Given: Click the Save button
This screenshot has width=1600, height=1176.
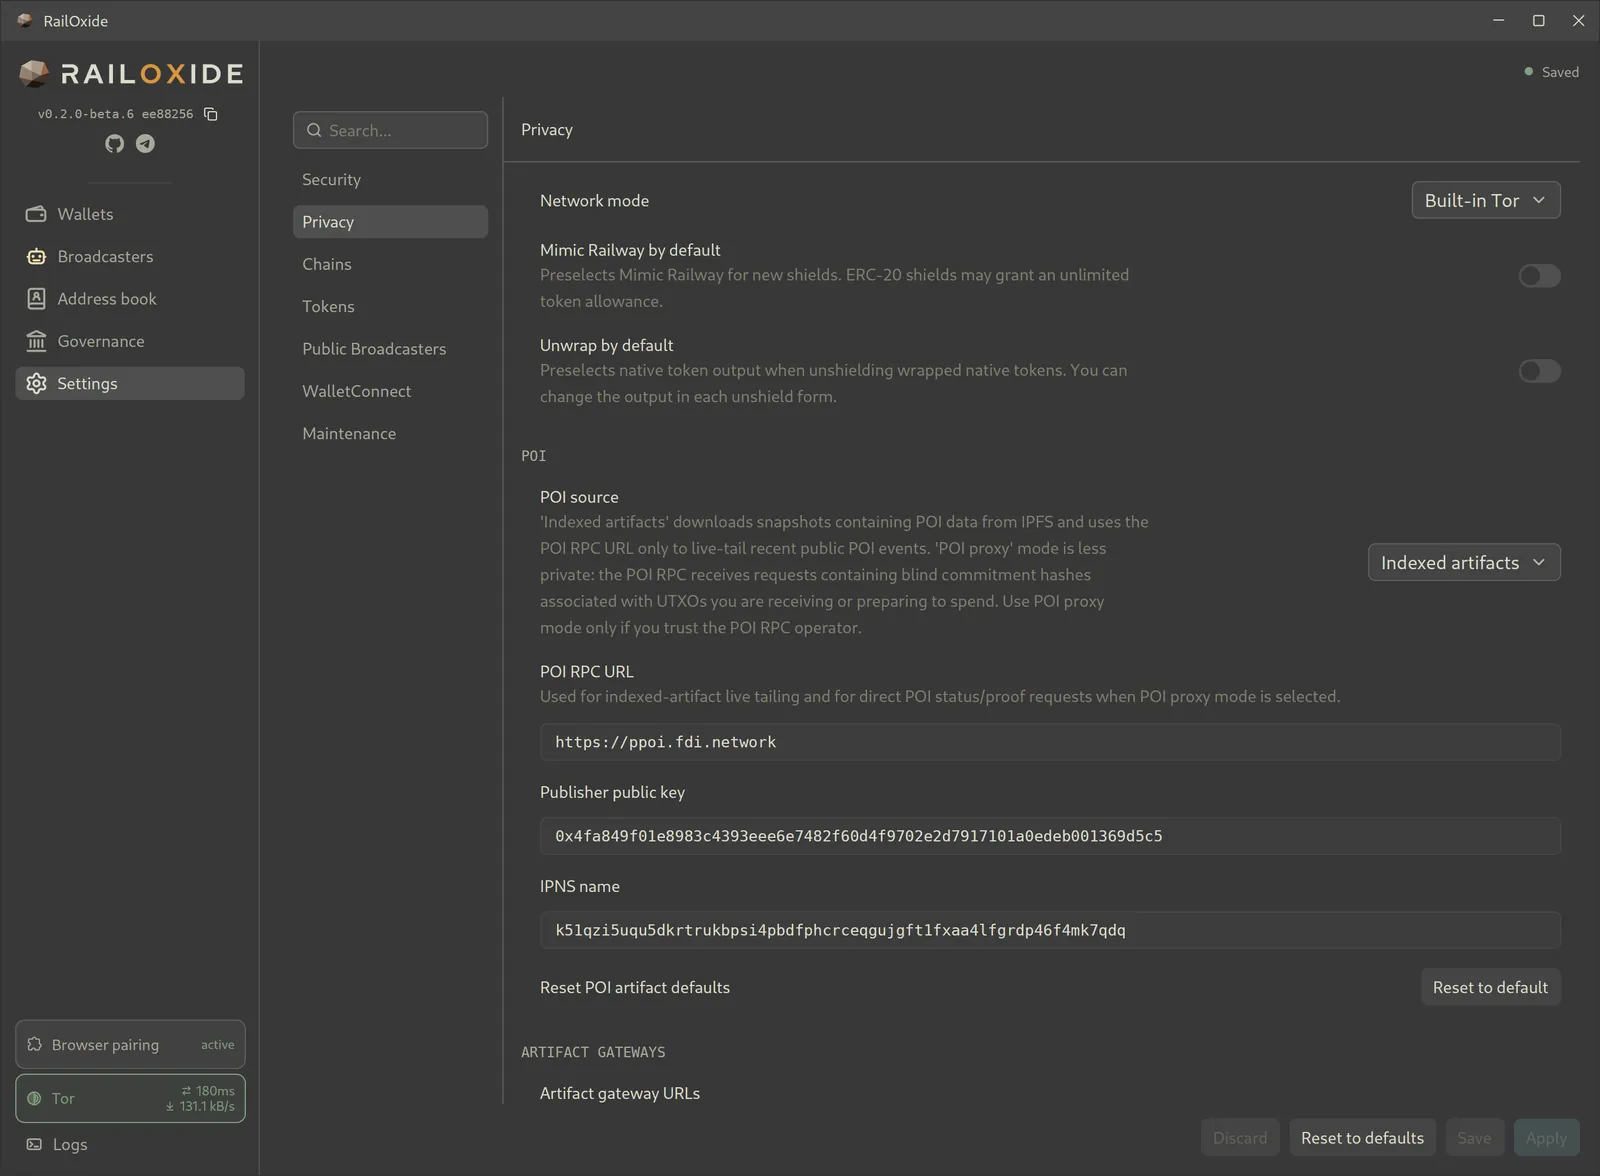Looking at the screenshot, I should click(1474, 1138).
